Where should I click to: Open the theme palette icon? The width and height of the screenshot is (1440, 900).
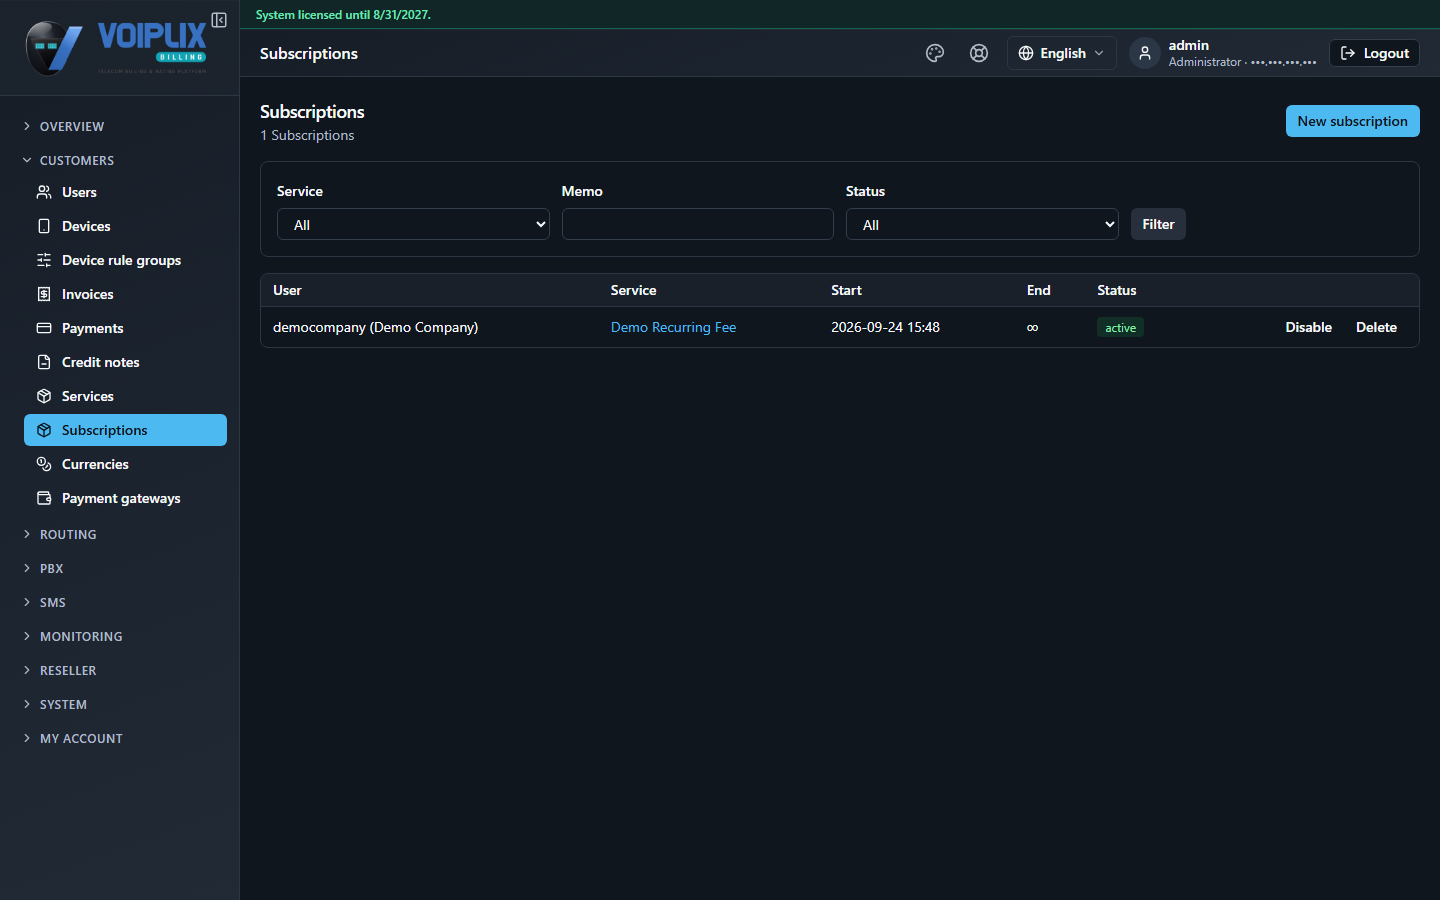(x=935, y=53)
